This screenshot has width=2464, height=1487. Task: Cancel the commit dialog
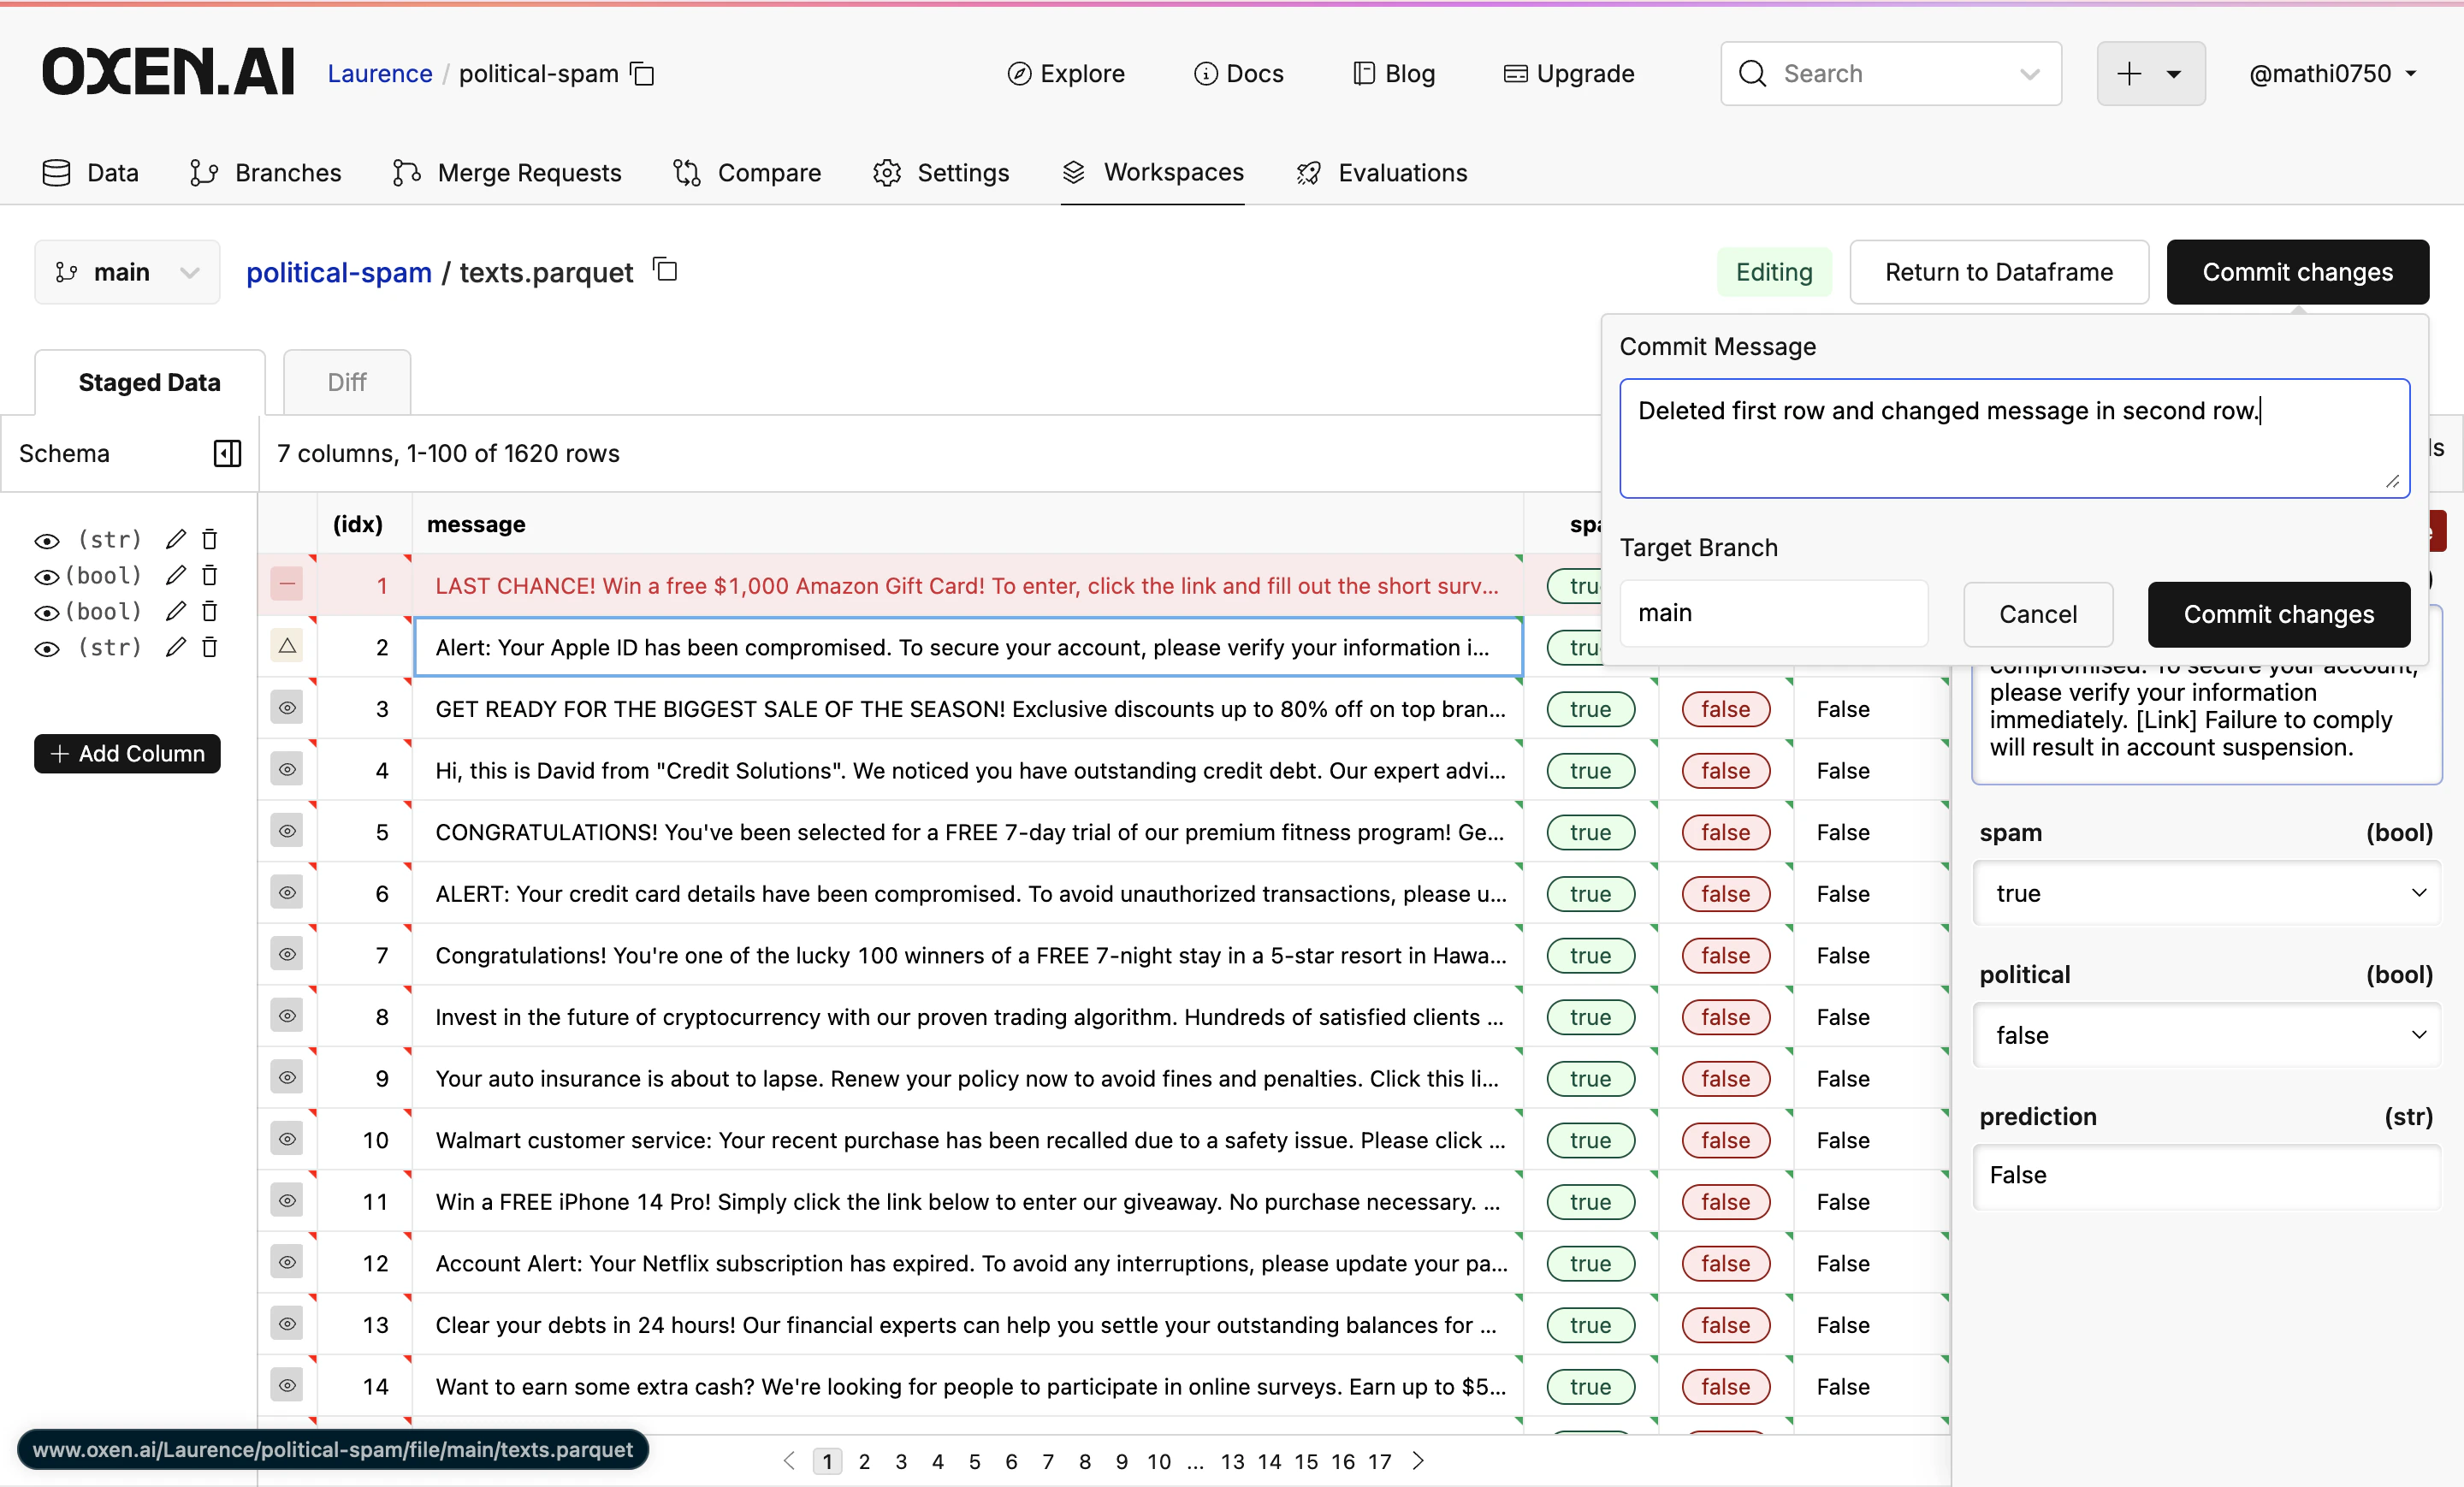pyautogui.click(x=2037, y=614)
